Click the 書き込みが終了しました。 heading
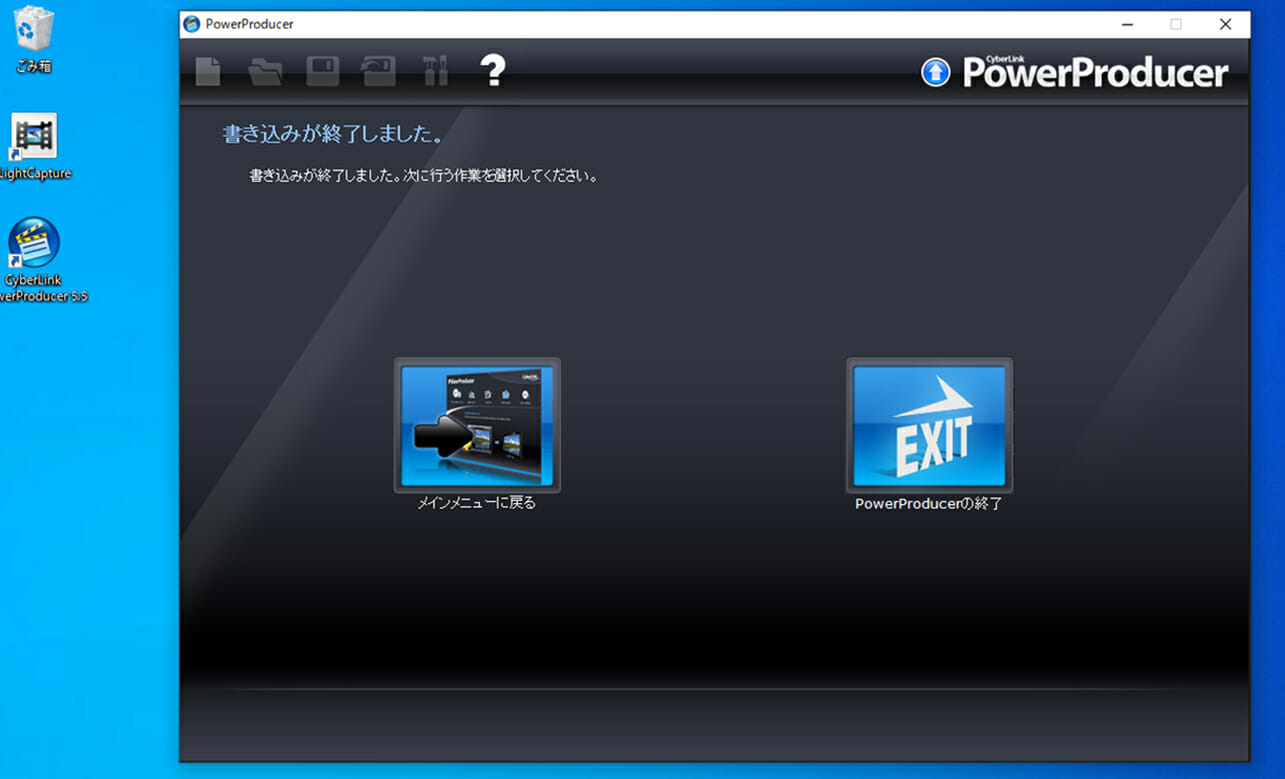Image resolution: width=1285 pixels, height=779 pixels. tap(333, 134)
